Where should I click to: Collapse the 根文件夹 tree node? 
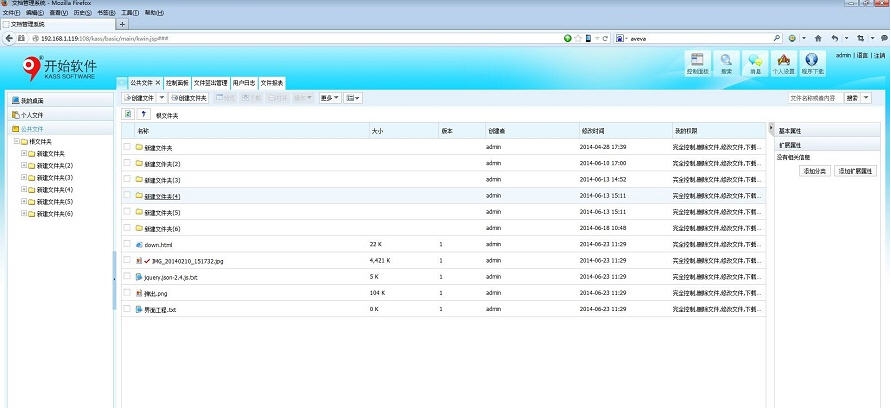16,141
